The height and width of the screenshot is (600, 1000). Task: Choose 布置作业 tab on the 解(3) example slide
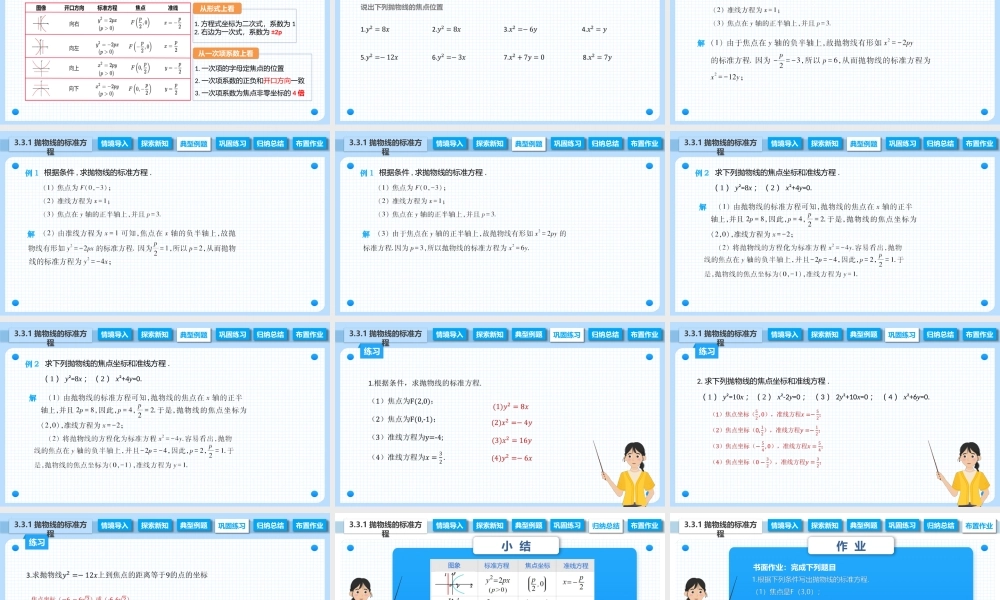pyautogui.click(x=643, y=143)
